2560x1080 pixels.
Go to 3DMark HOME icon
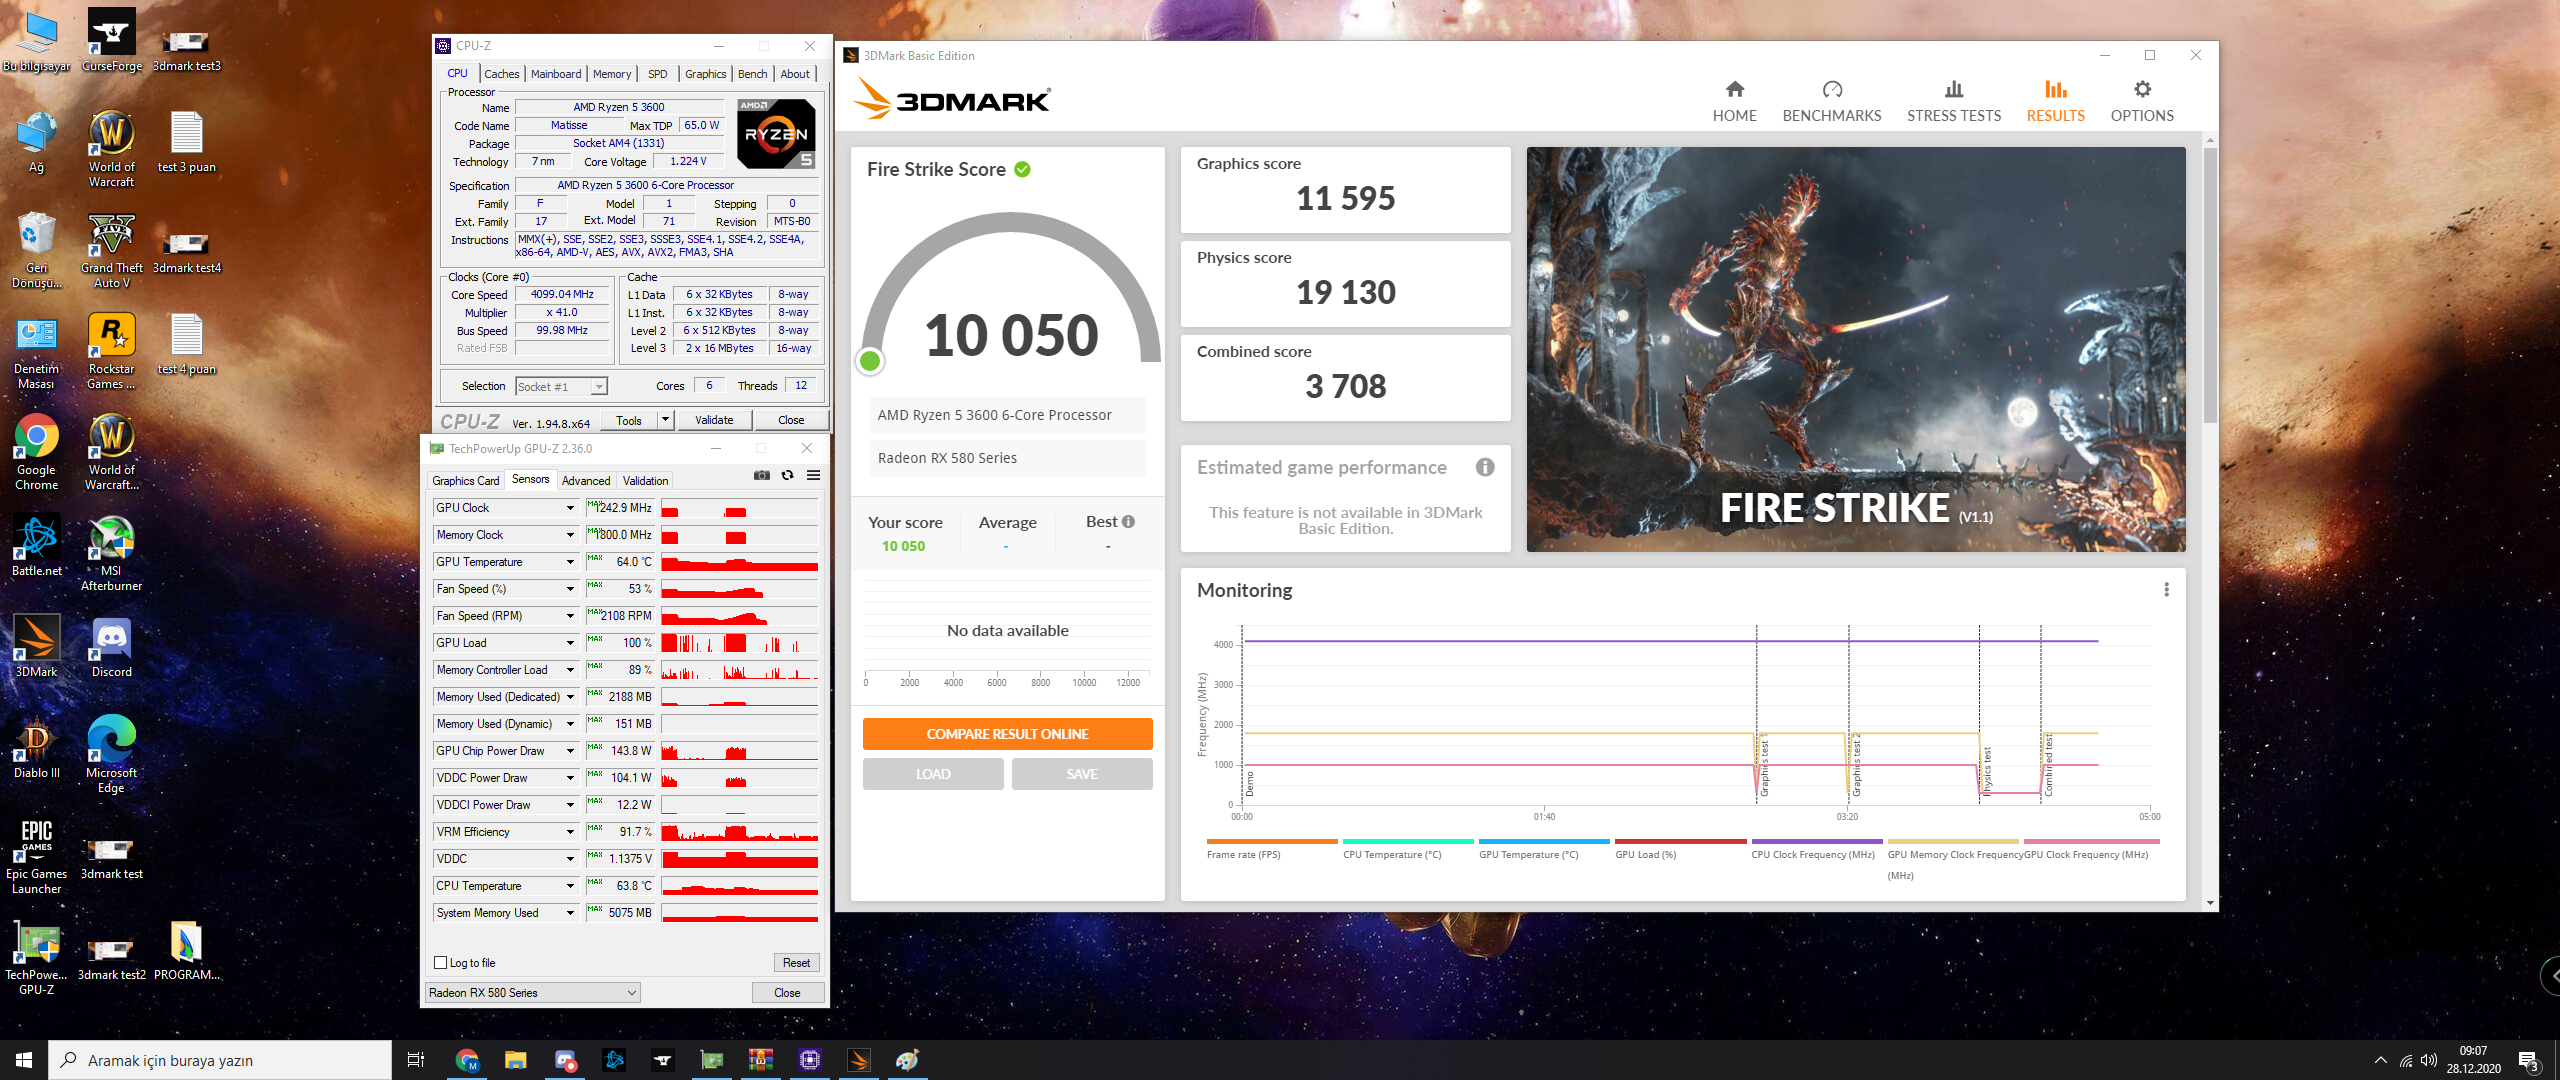[1734, 90]
